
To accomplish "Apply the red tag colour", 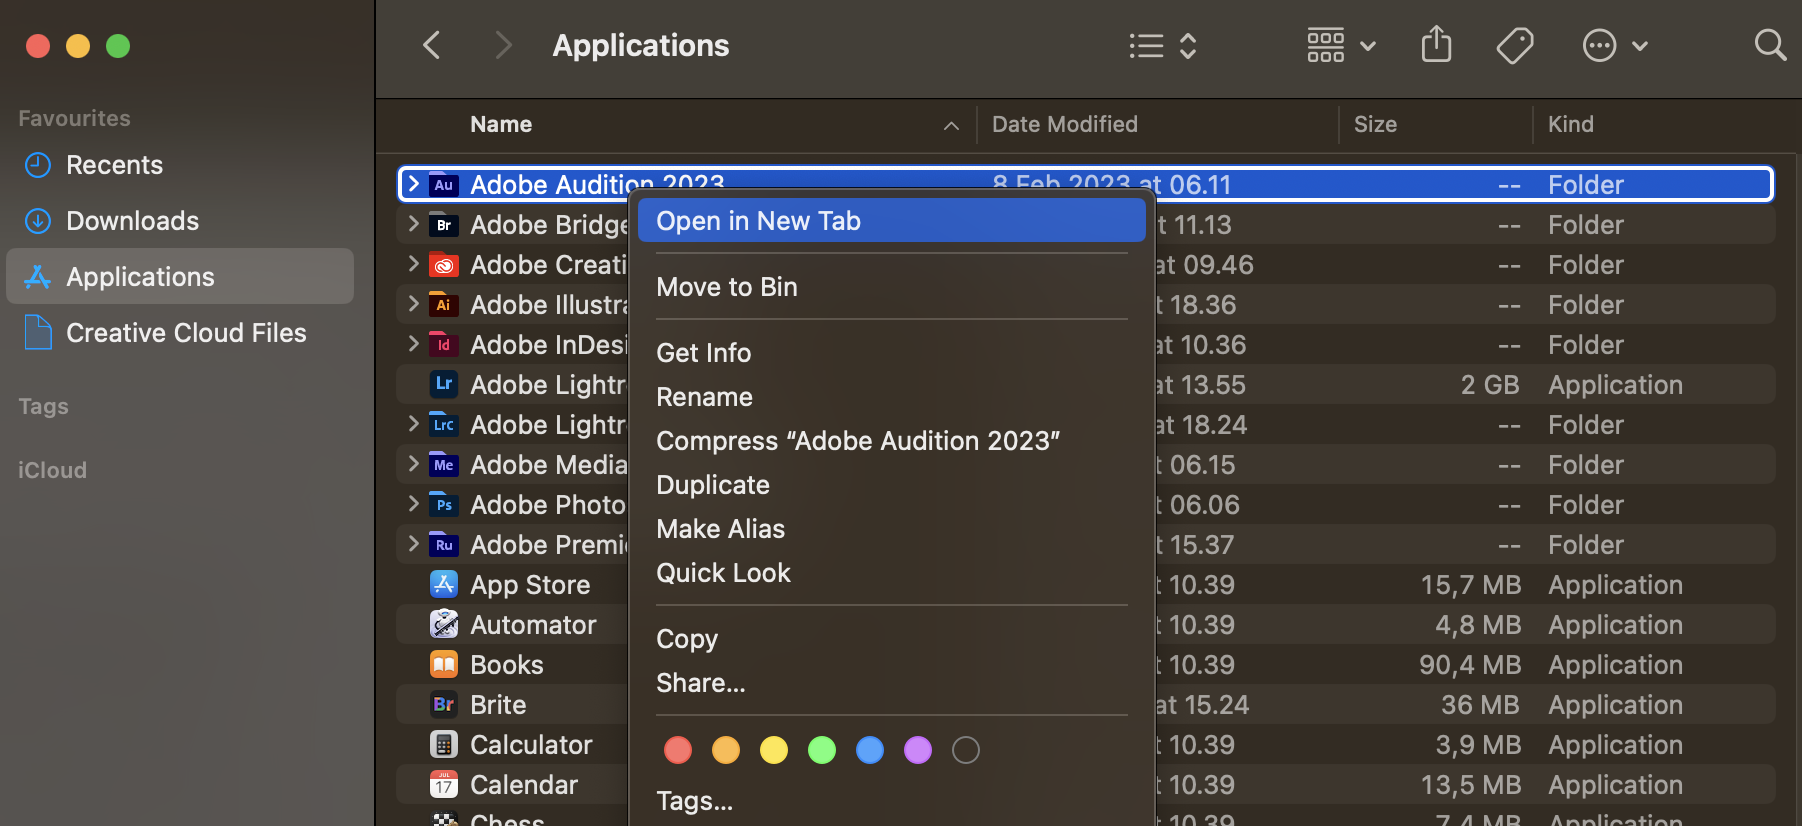I will click(x=678, y=750).
